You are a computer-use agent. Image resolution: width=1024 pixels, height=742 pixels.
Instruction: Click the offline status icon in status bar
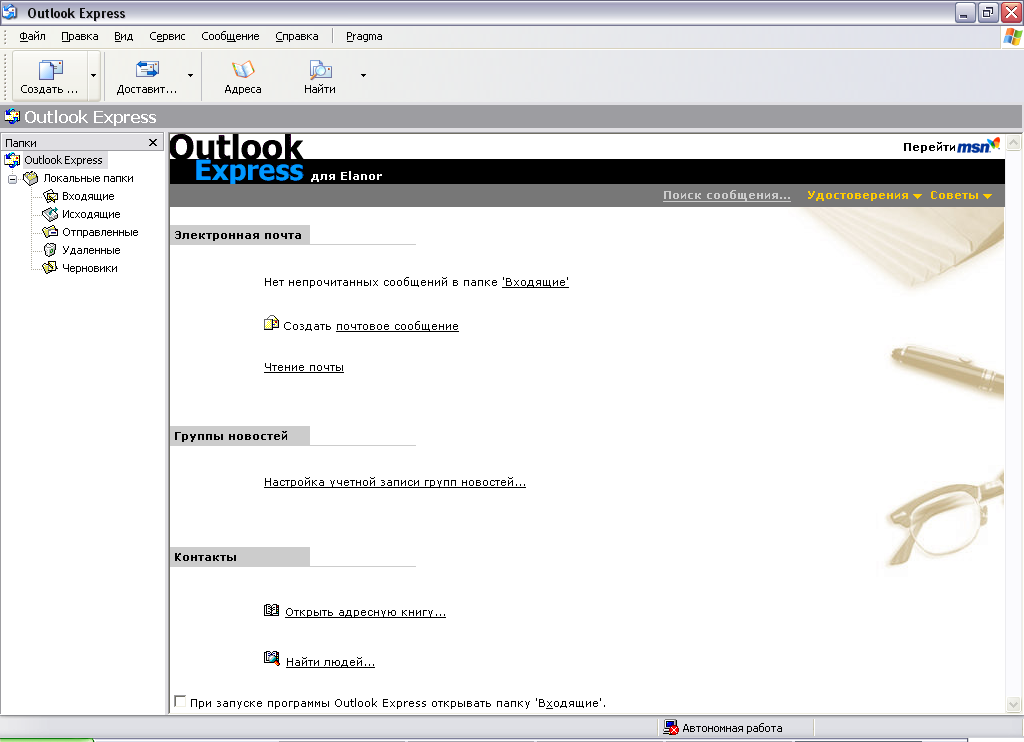(671, 728)
